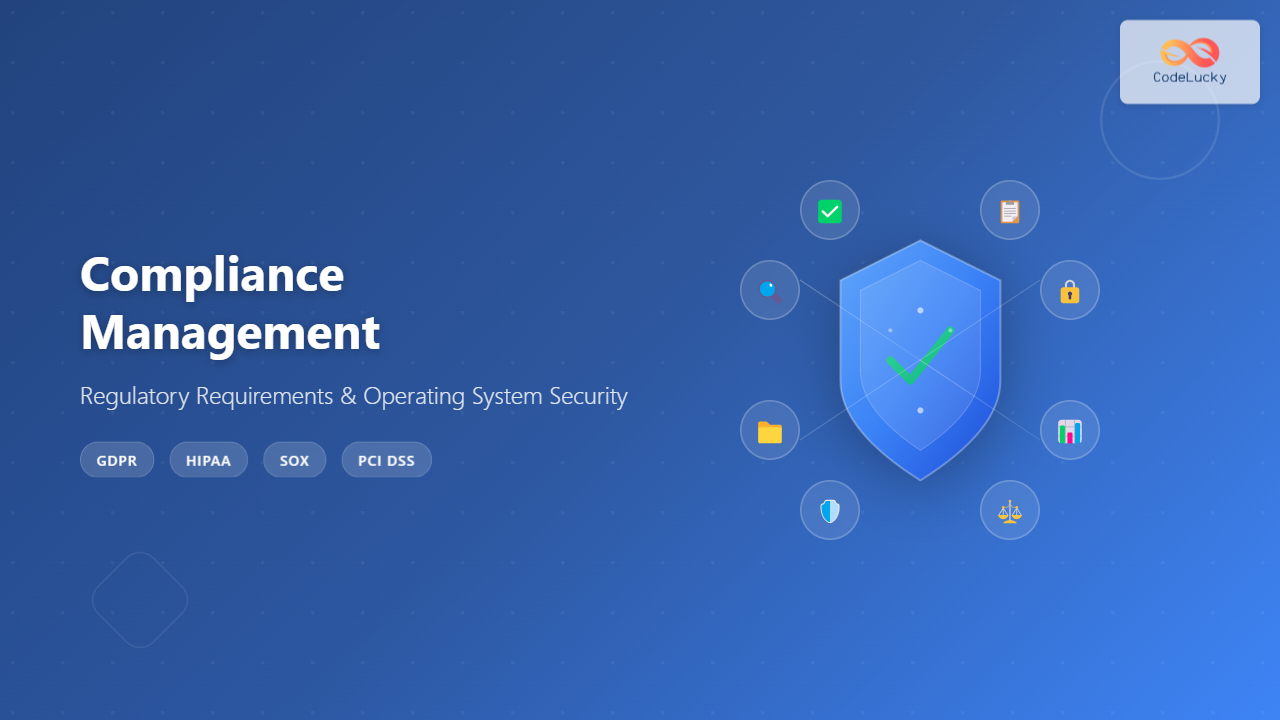This screenshot has height=720, width=1280.
Task: Click the SOX tag pill
Action: pyautogui.click(x=294, y=461)
